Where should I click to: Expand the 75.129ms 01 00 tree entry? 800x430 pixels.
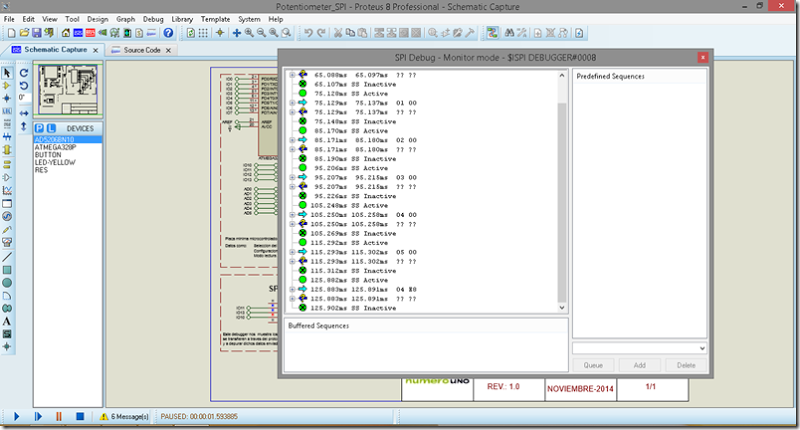point(291,102)
